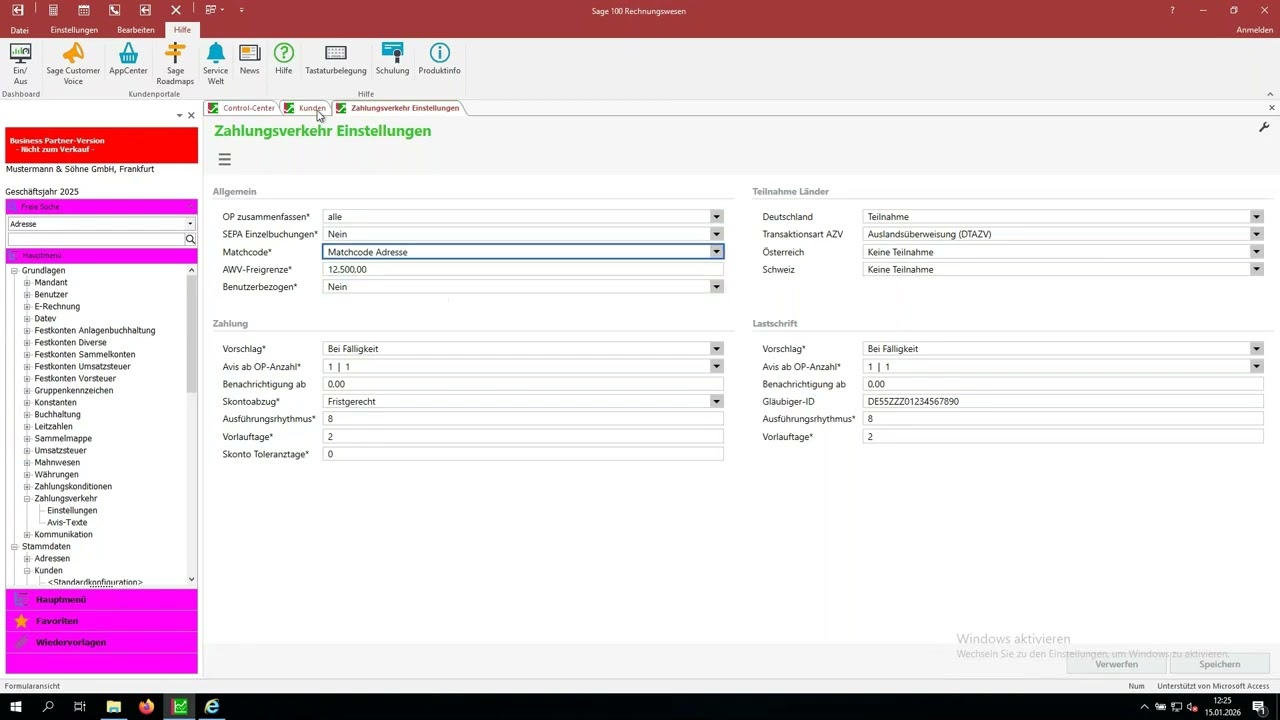1280x720 pixels.
Task: Open the Österreich participation dropdown
Action: click(x=1256, y=252)
